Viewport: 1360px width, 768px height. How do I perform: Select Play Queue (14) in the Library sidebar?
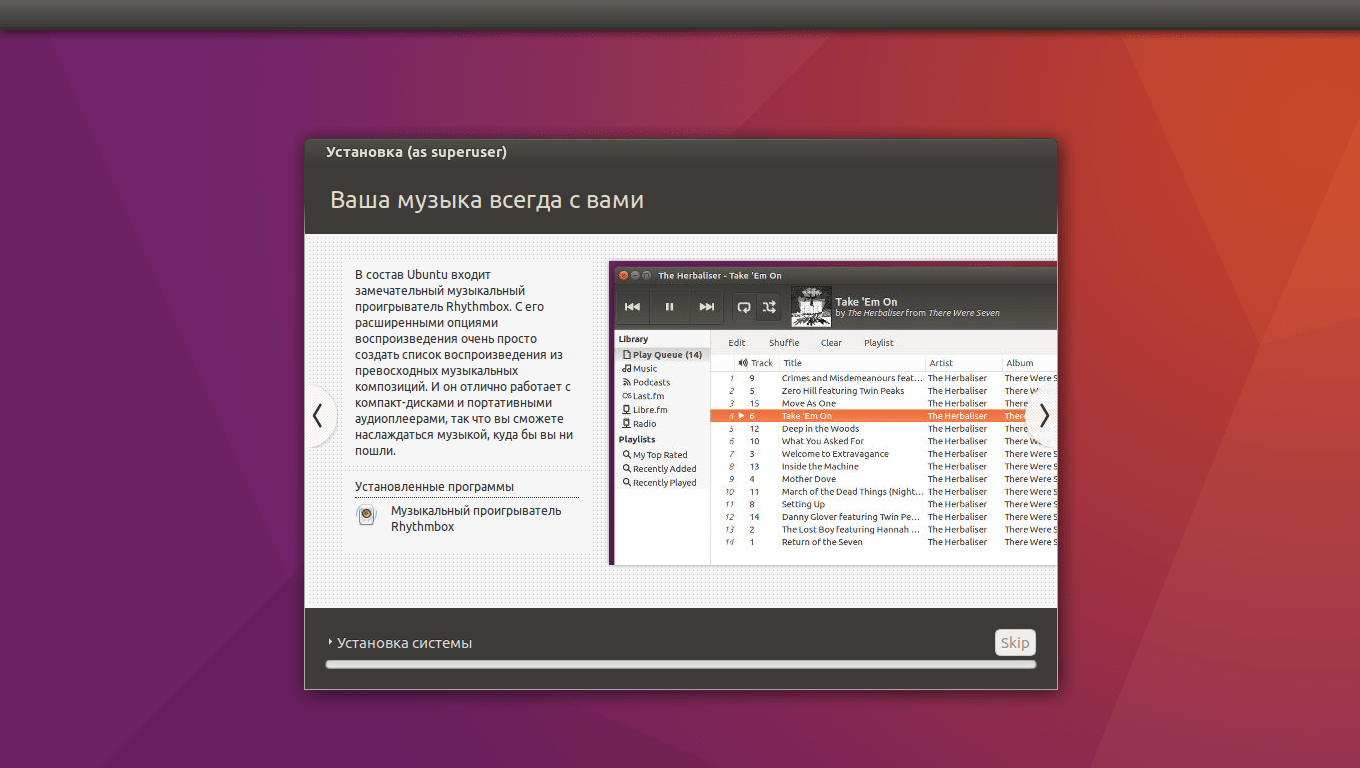click(x=662, y=355)
